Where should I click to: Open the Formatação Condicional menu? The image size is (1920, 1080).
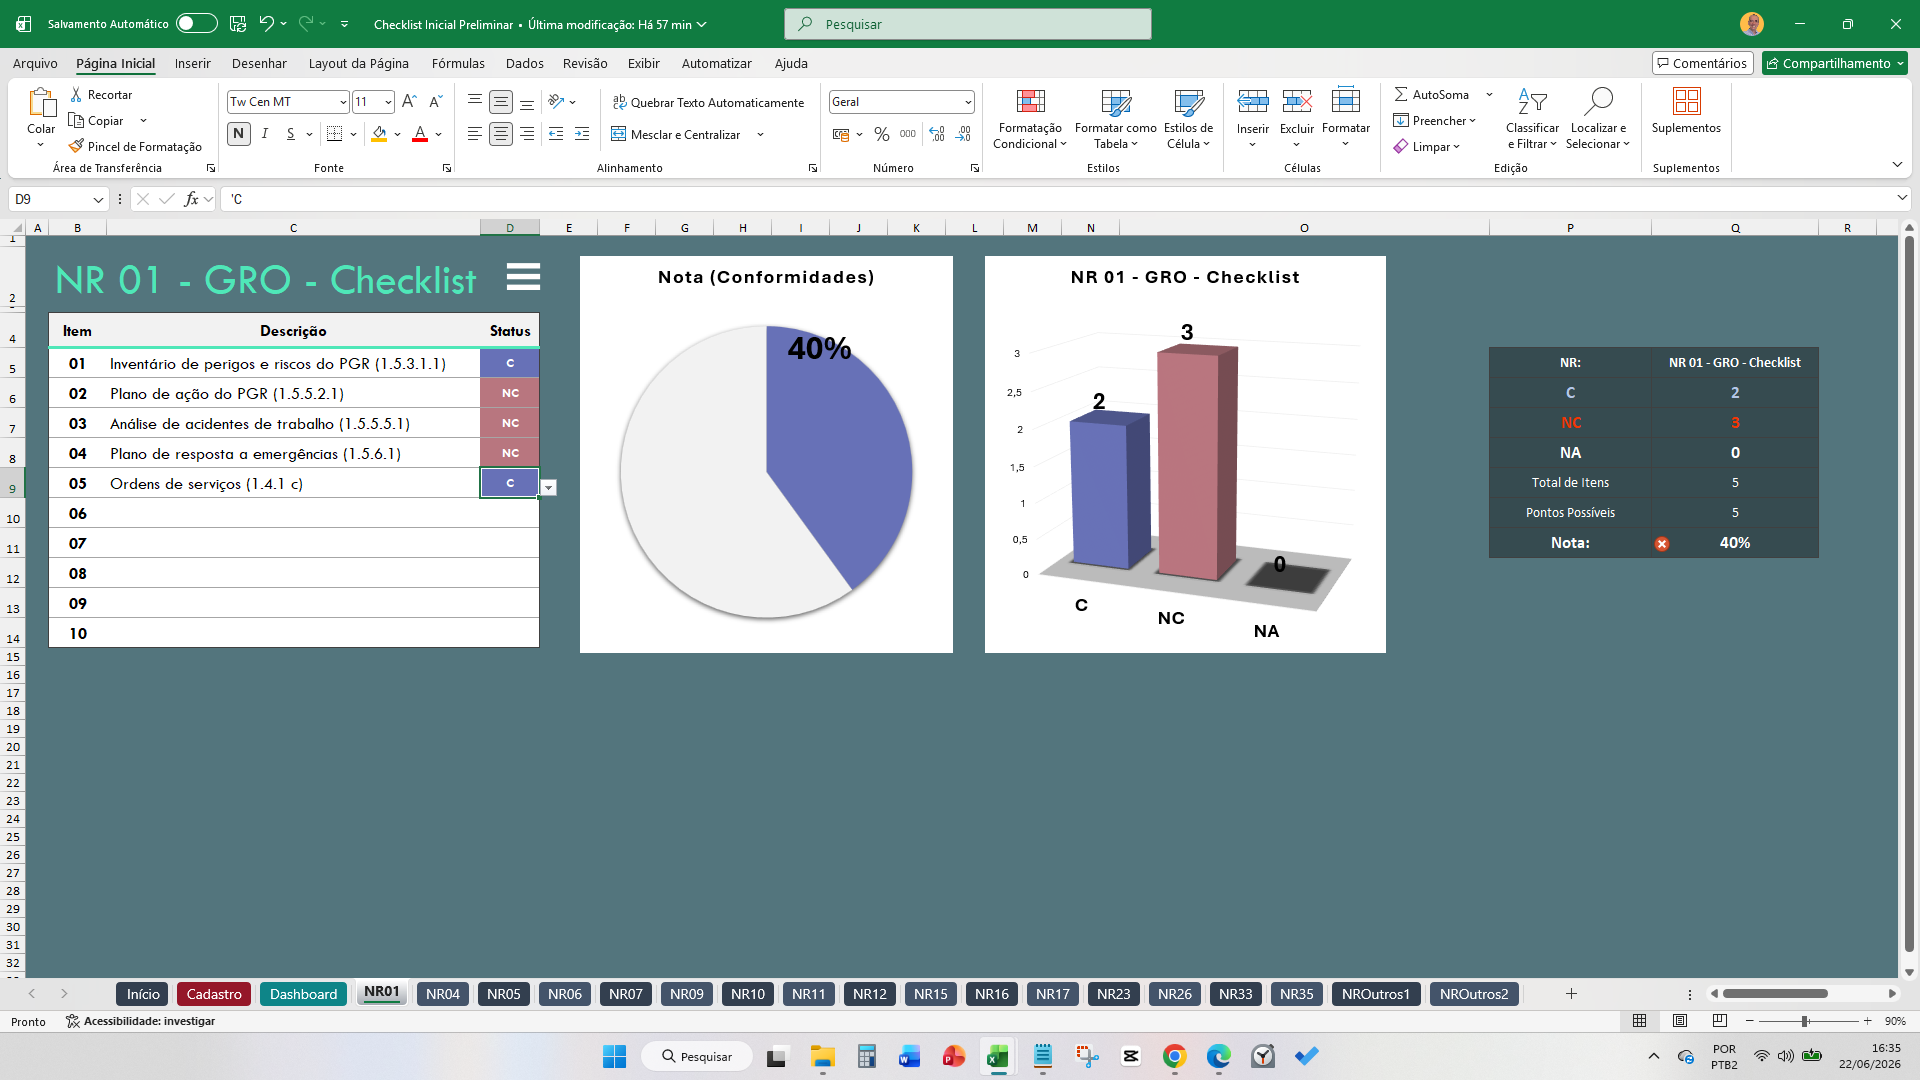[1030, 119]
